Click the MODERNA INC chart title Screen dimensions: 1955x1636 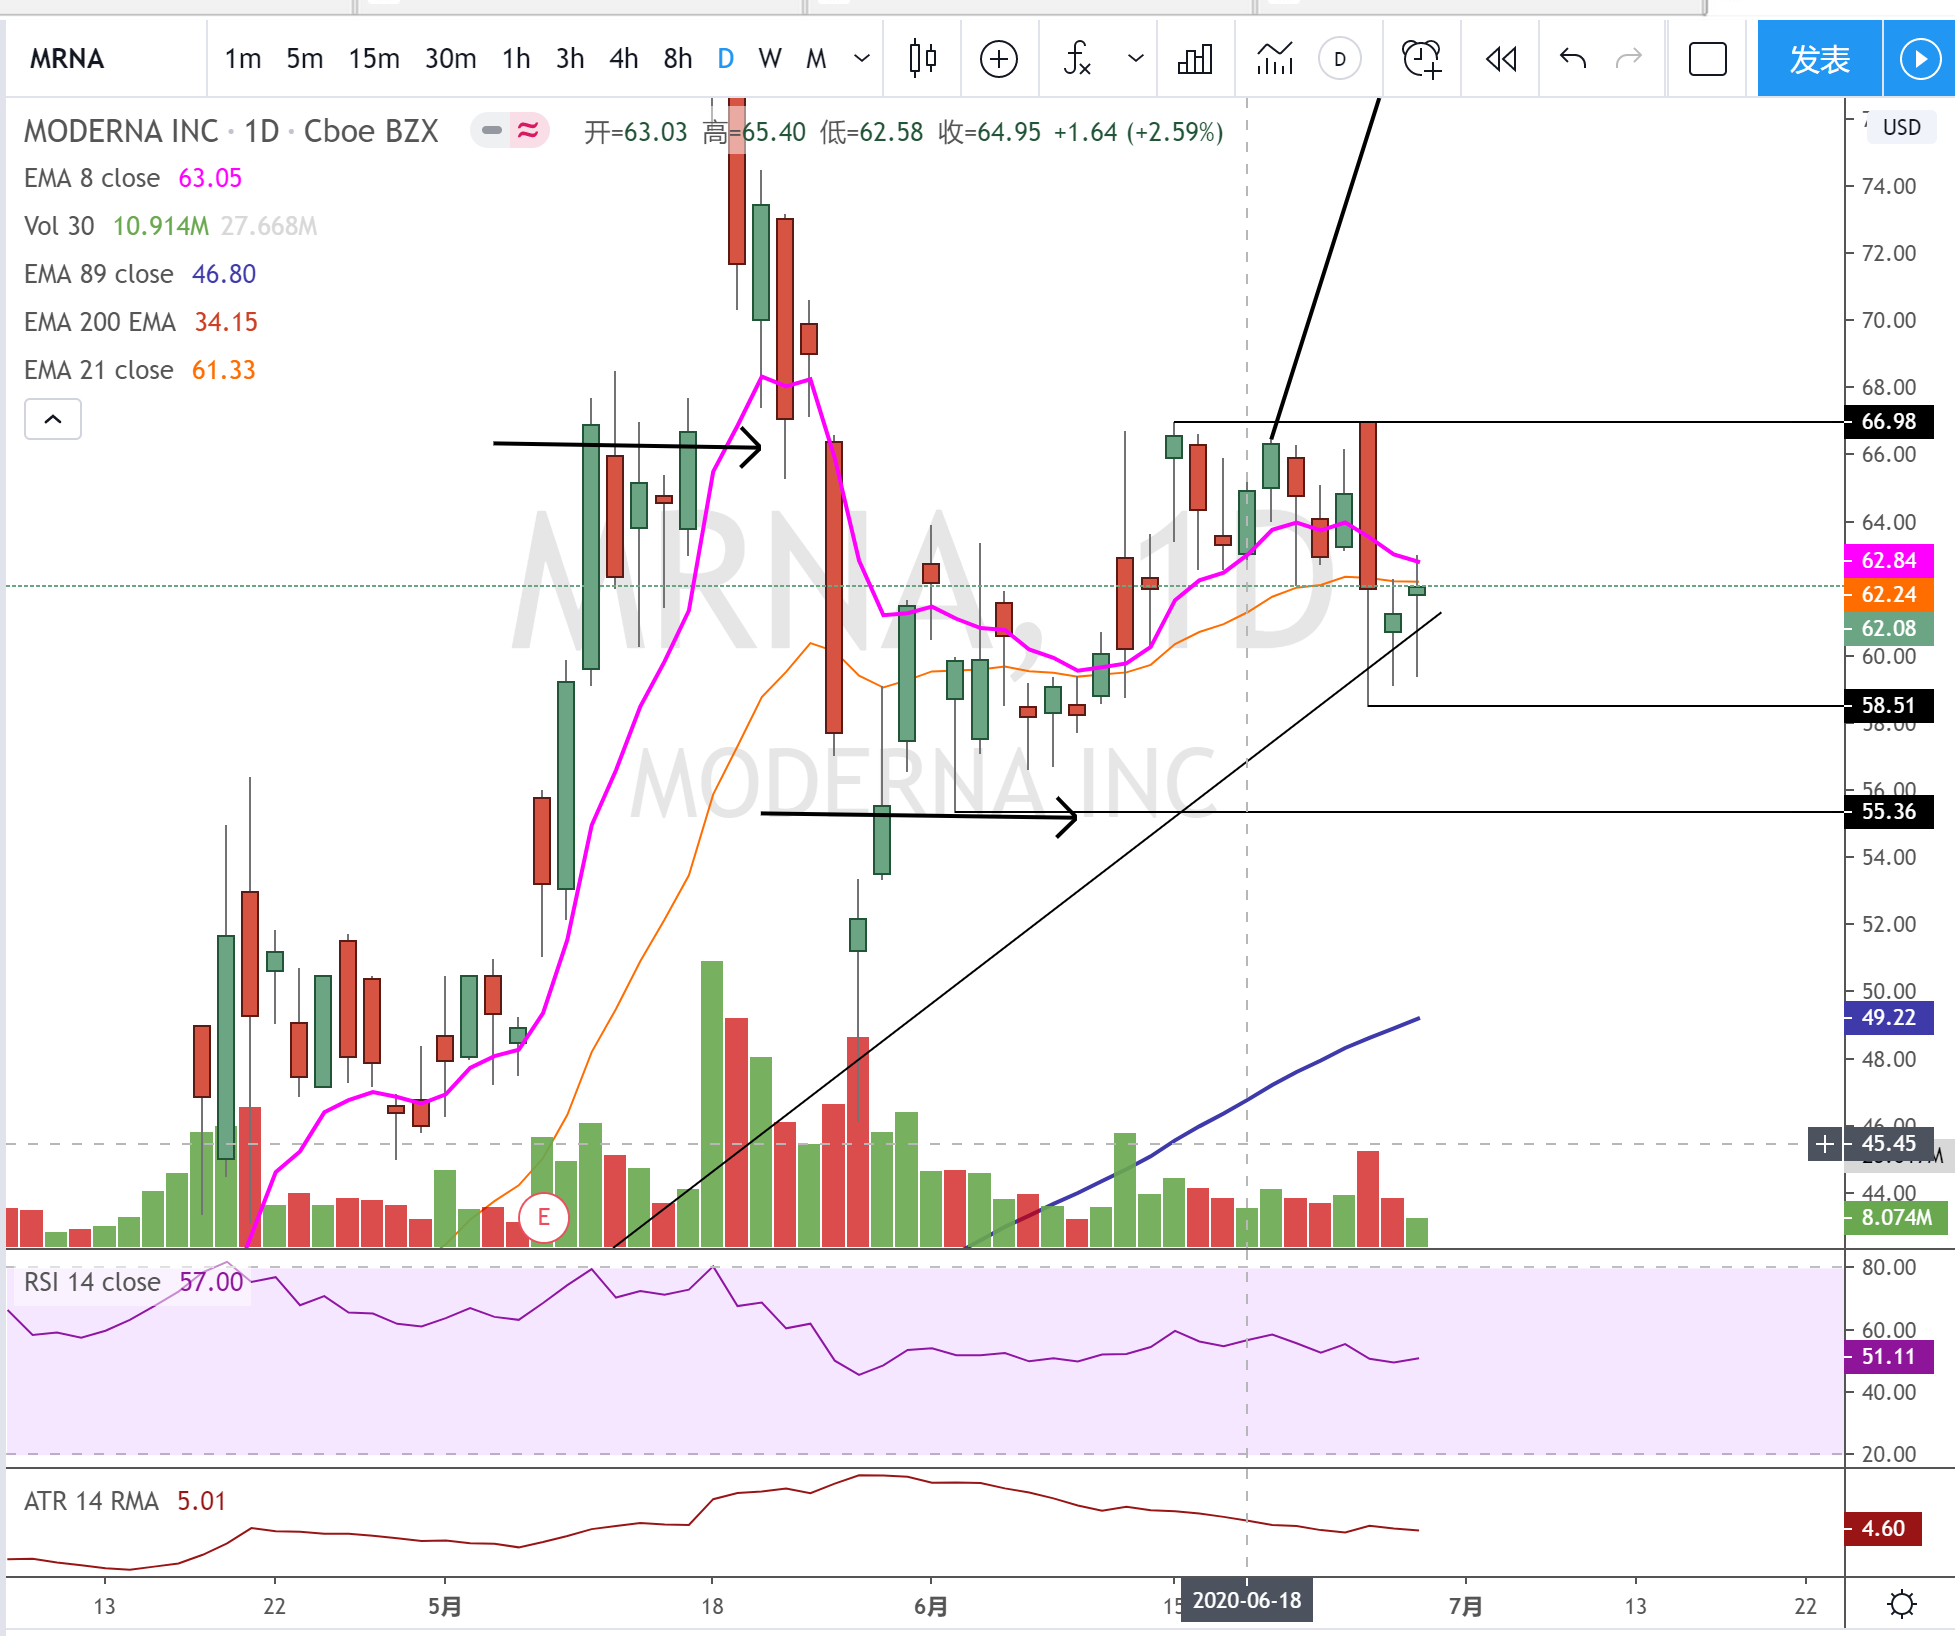pos(231,131)
